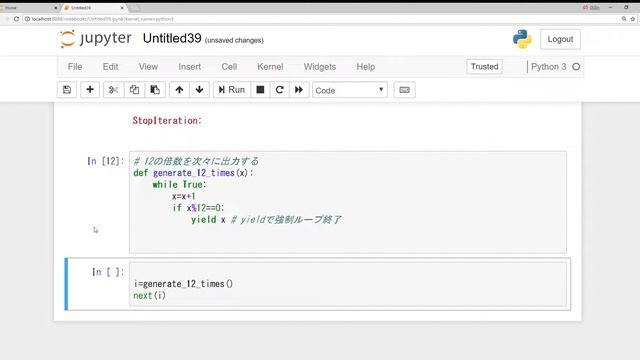
Task: Open the Cell menu
Action: pos(229,67)
